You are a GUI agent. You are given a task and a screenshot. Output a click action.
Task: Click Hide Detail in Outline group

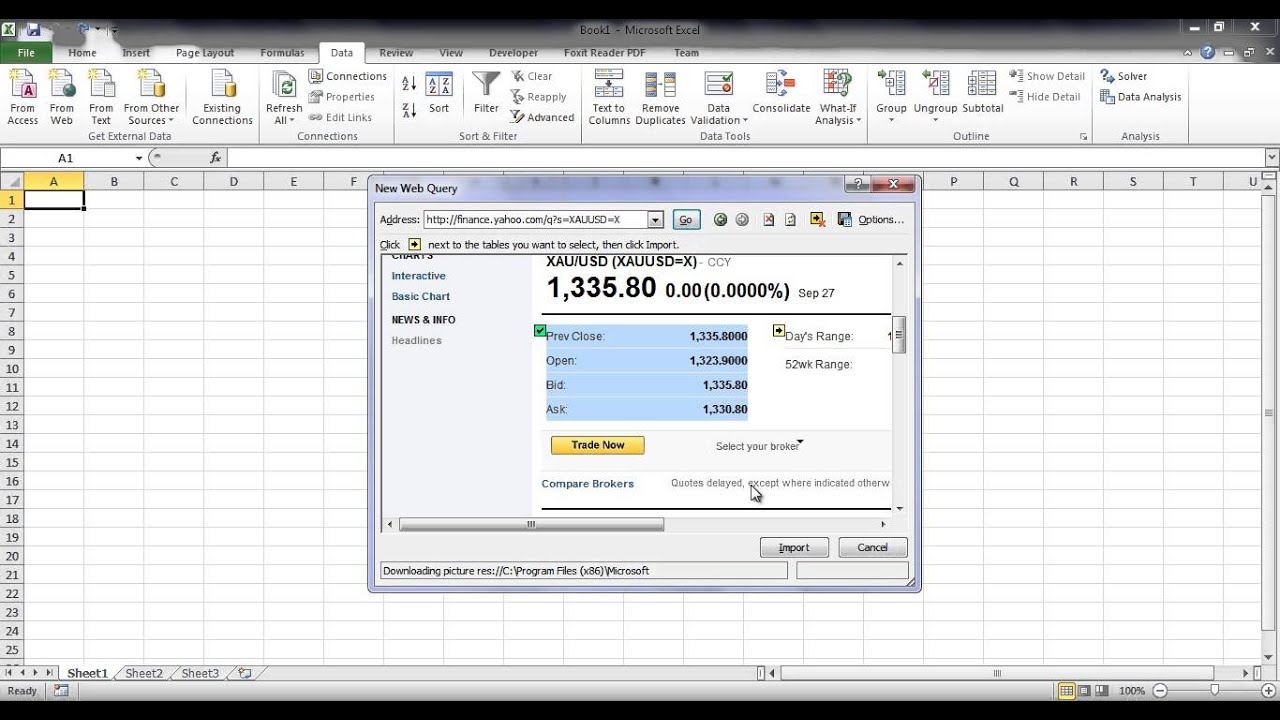coord(1045,97)
